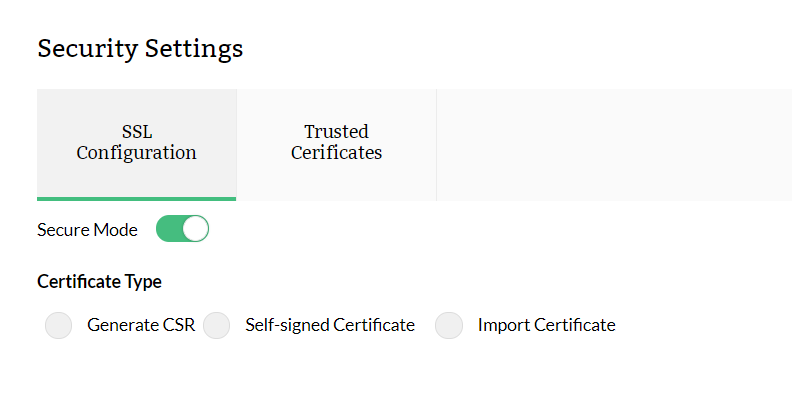Click the white knob of Secure Mode switch
Viewport: 792px width, 403px height.
(195, 229)
